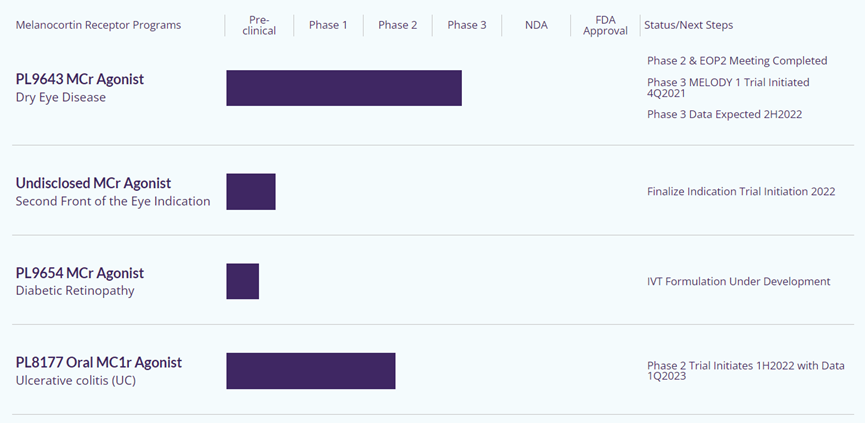This screenshot has height=423, width=865.
Task: Click the PL9643 MCr Agonist program title
Action: [87, 79]
